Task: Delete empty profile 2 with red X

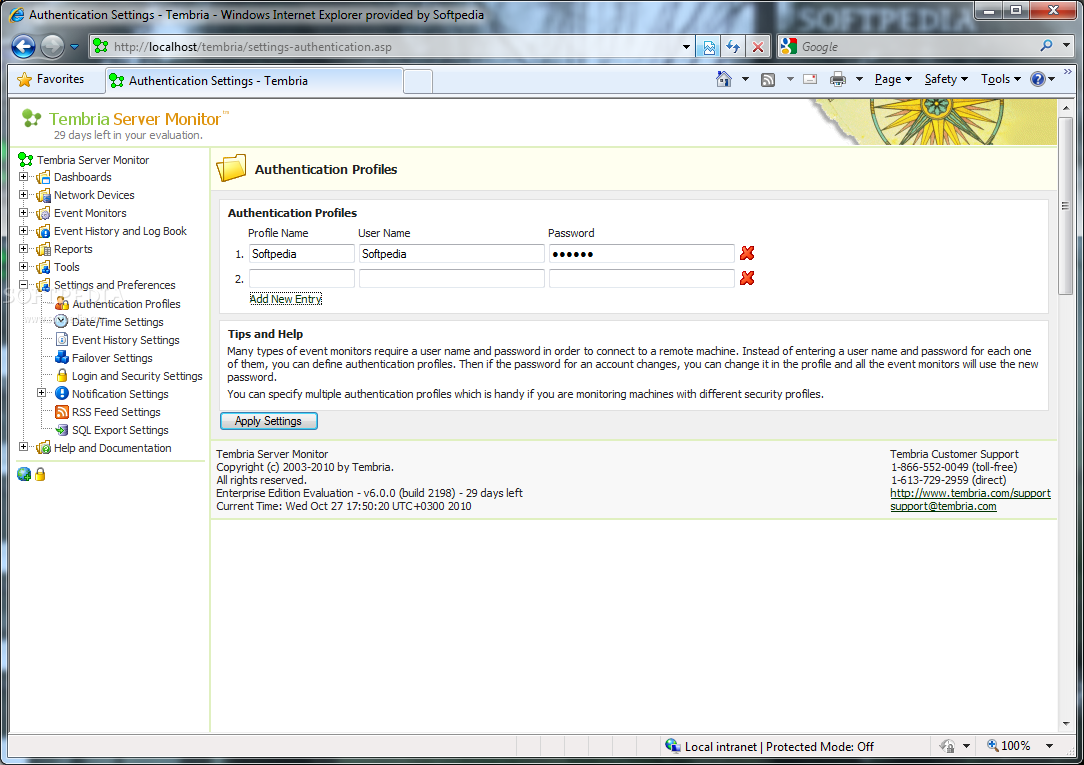Action: tap(747, 278)
